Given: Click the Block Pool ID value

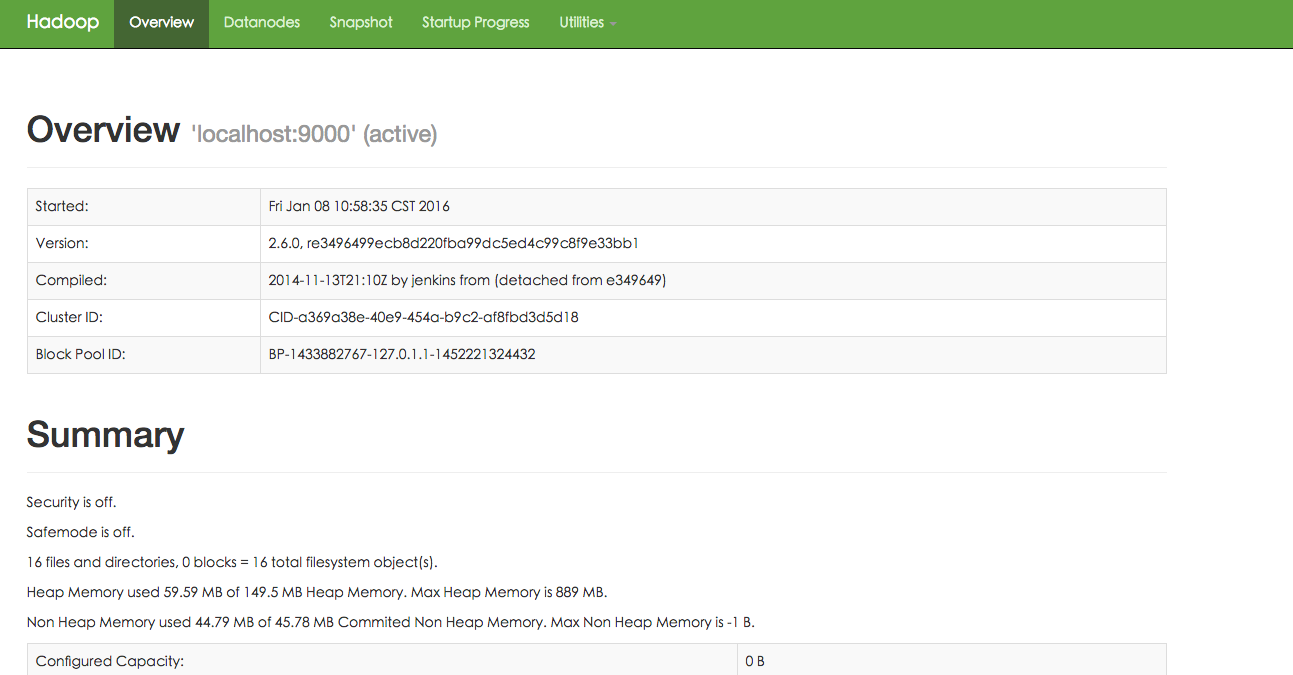Looking at the screenshot, I should pos(402,354).
